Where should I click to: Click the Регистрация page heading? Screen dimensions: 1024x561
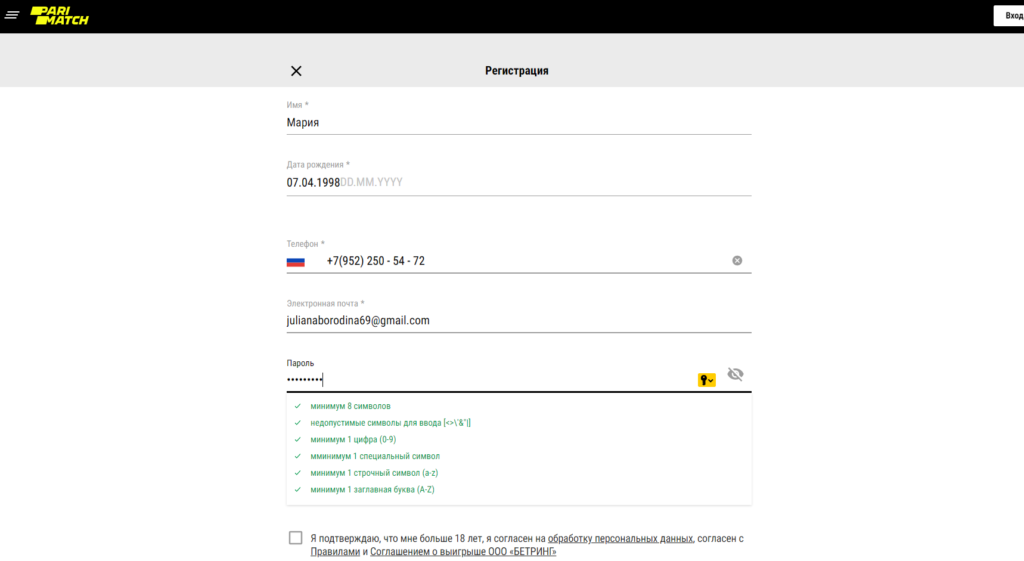517,71
